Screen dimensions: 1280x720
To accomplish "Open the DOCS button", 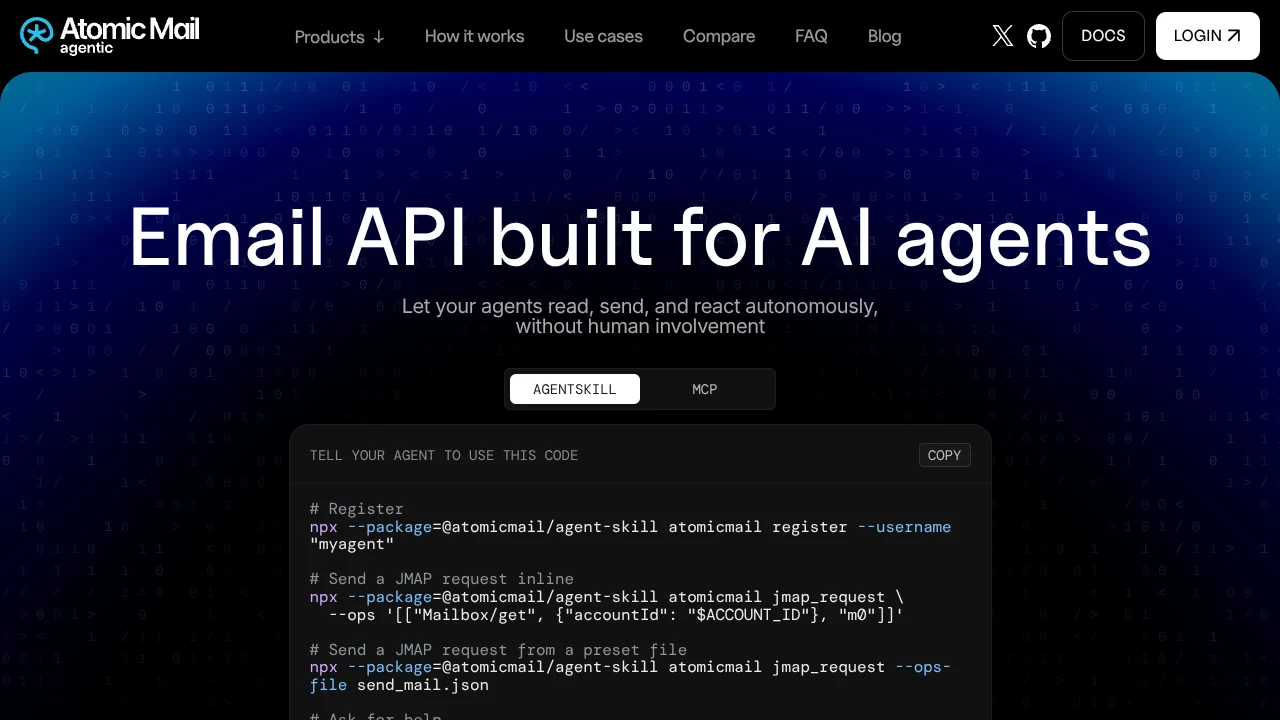I will pyautogui.click(x=1103, y=36).
